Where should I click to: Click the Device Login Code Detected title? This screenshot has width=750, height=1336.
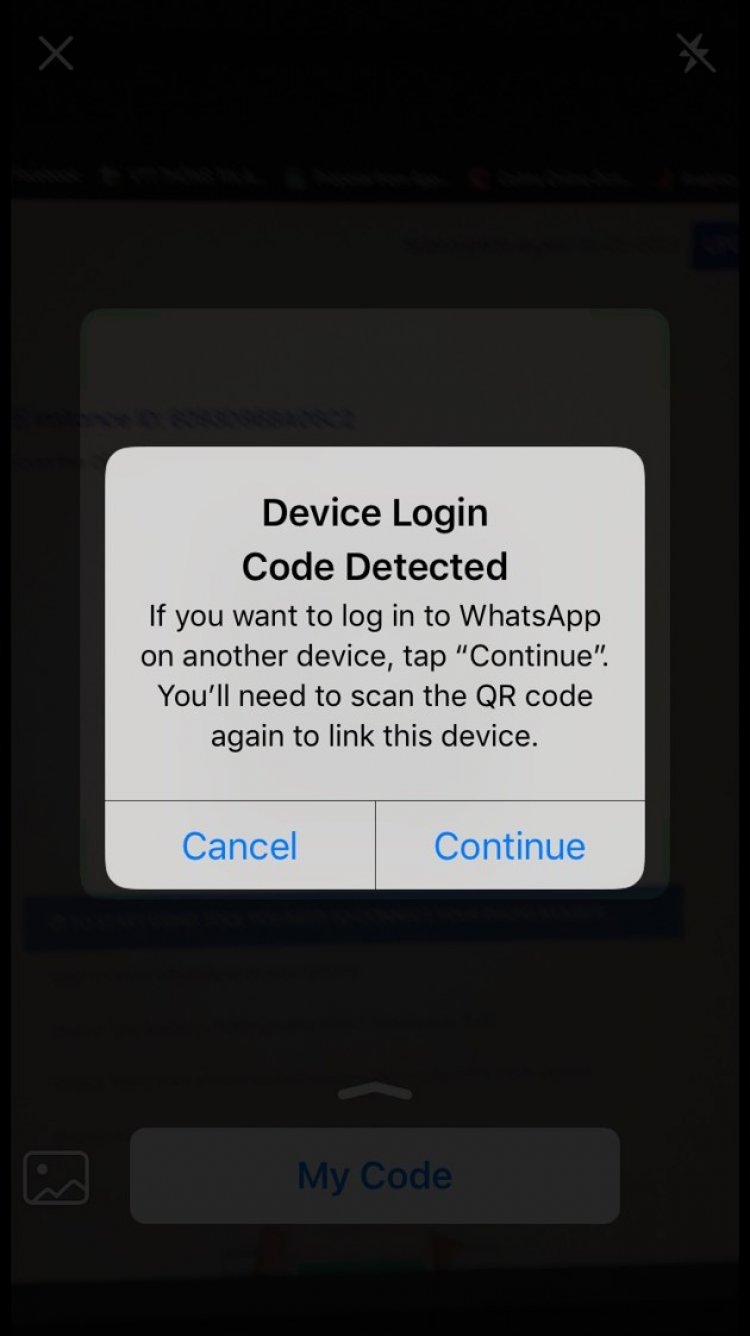pos(375,539)
